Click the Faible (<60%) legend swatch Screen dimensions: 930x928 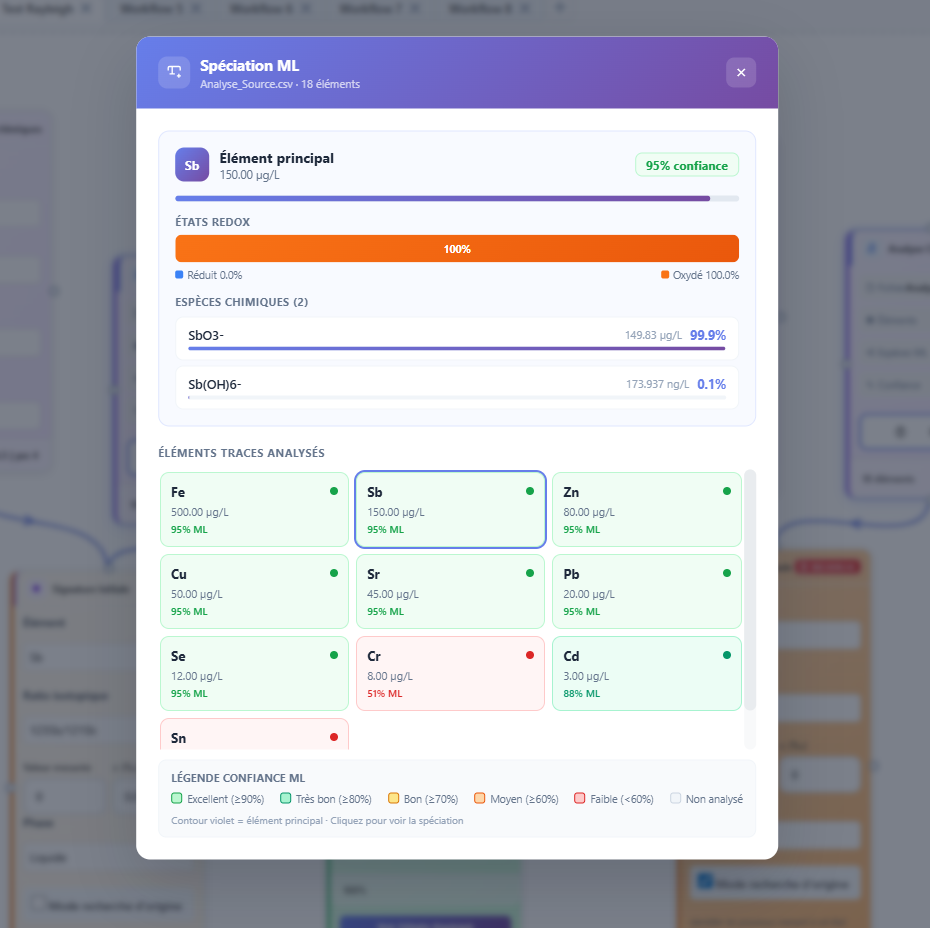pyautogui.click(x=579, y=799)
